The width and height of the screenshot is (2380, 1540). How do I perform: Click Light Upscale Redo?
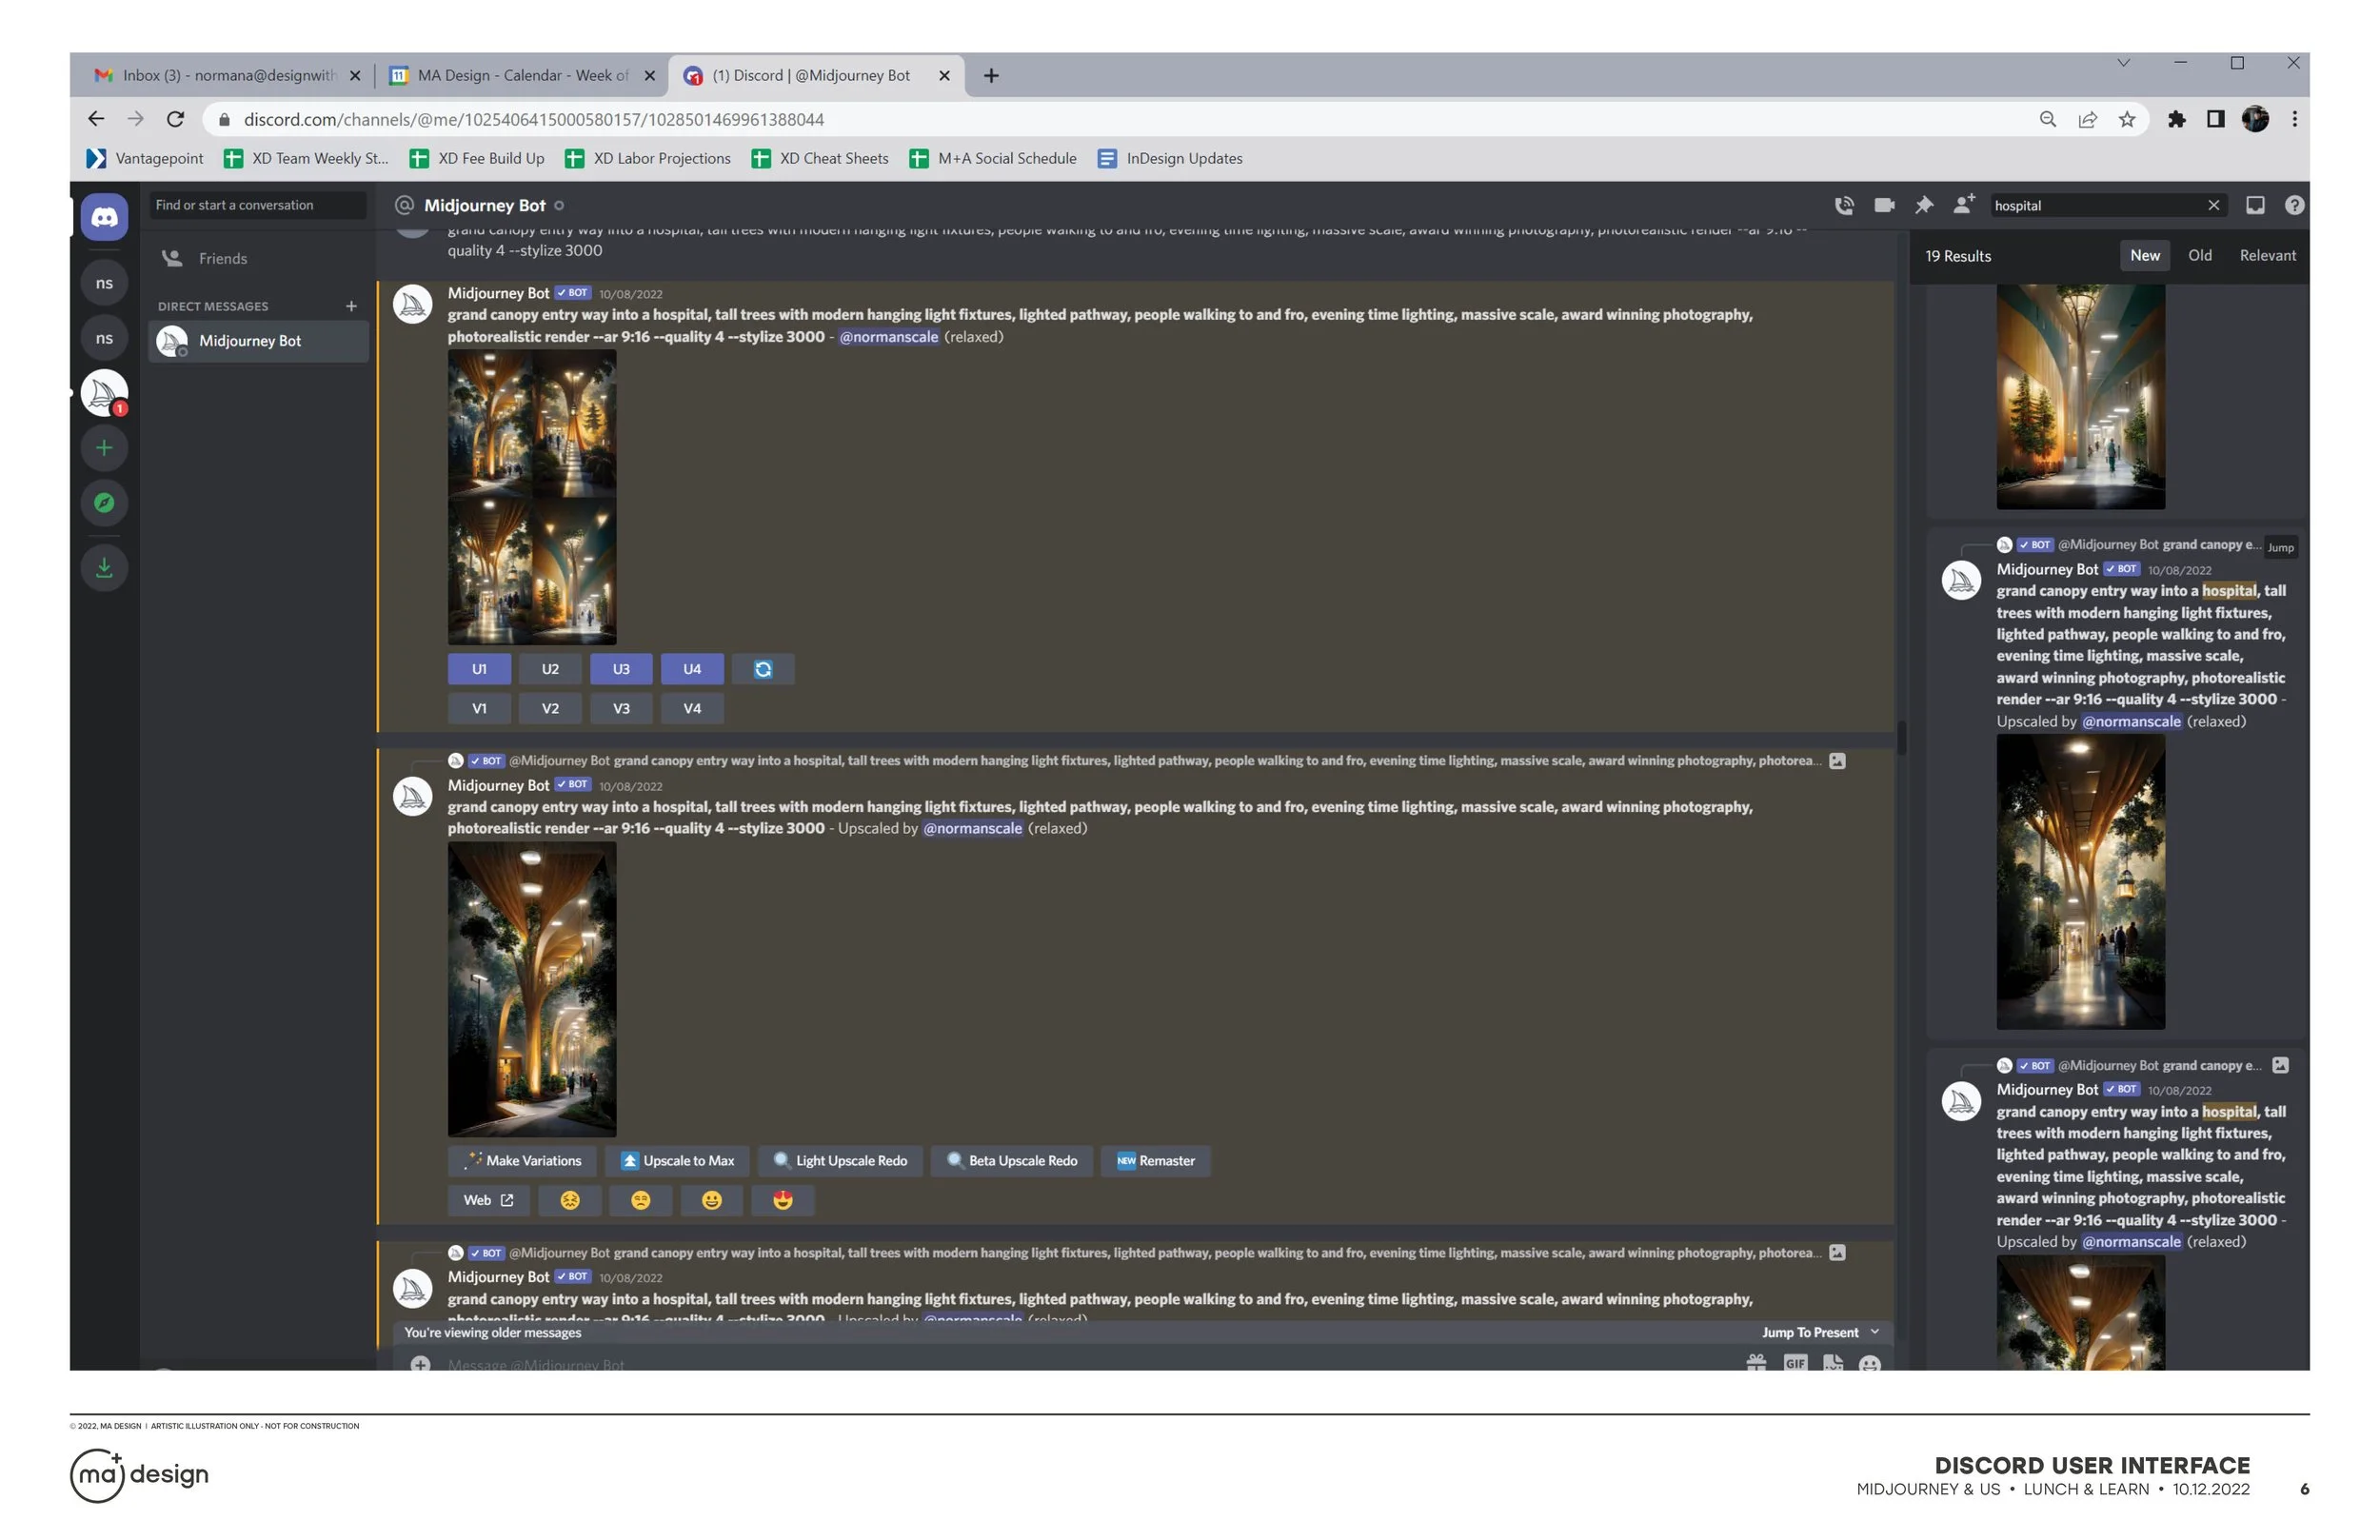pos(841,1161)
